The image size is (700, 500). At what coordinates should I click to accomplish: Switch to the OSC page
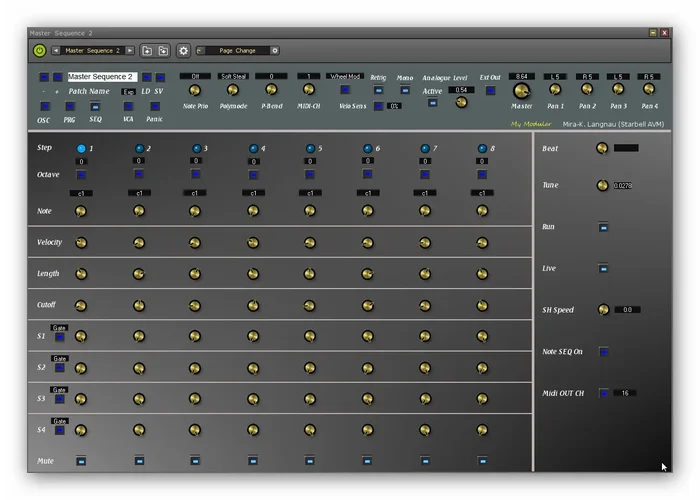tap(44, 106)
